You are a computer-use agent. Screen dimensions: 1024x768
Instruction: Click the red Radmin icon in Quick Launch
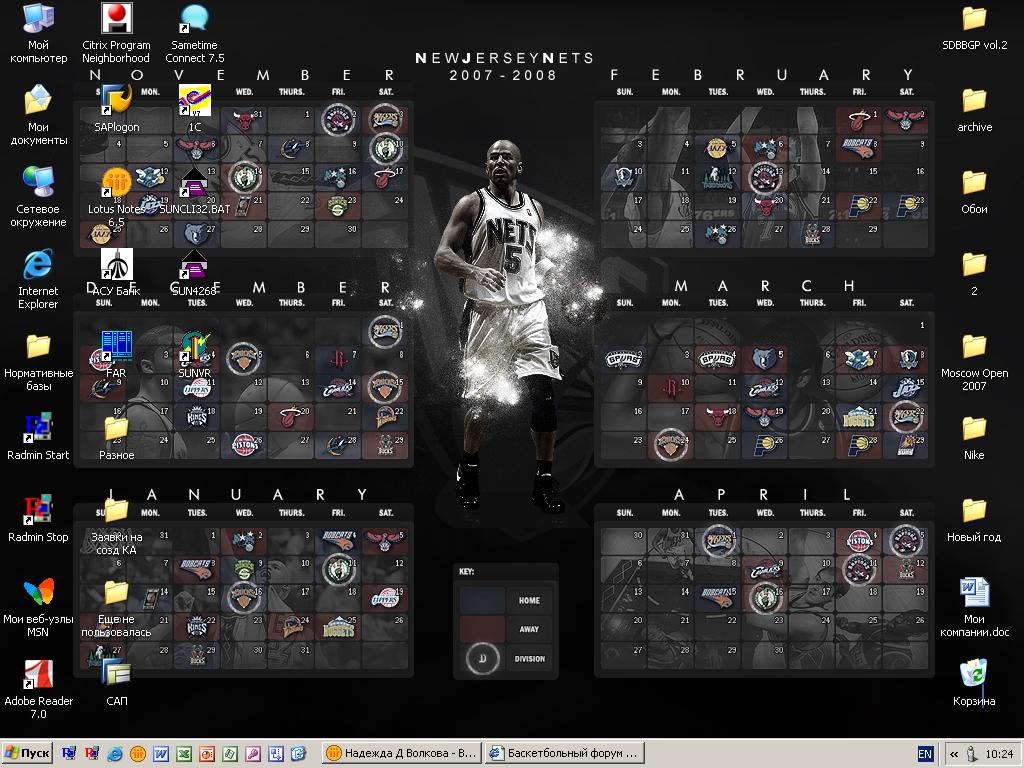91,754
